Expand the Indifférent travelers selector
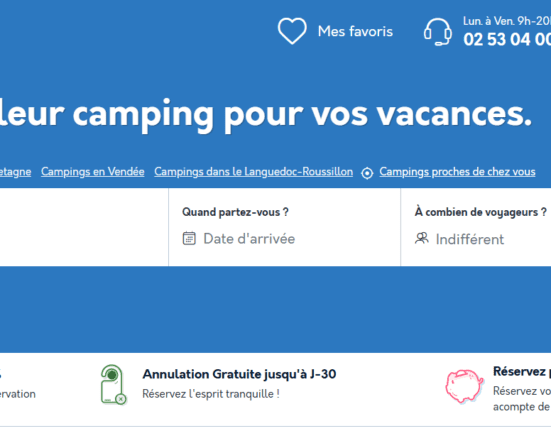 pyautogui.click(x=470, y=239)
